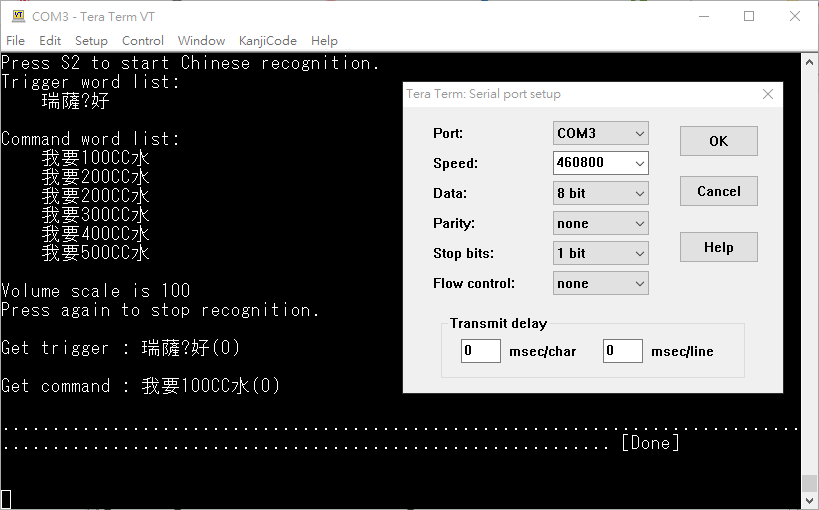
Task: Click 'Press again to stop recognition.' line
Action: point(160,310)
